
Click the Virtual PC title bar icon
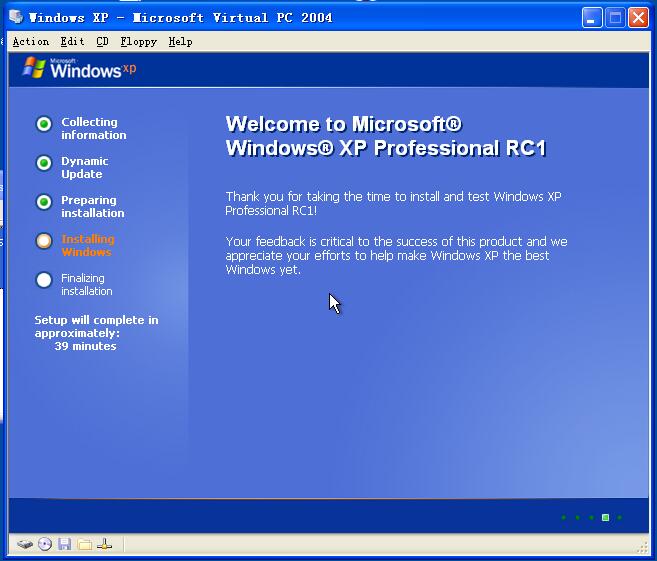click(16, 17)
